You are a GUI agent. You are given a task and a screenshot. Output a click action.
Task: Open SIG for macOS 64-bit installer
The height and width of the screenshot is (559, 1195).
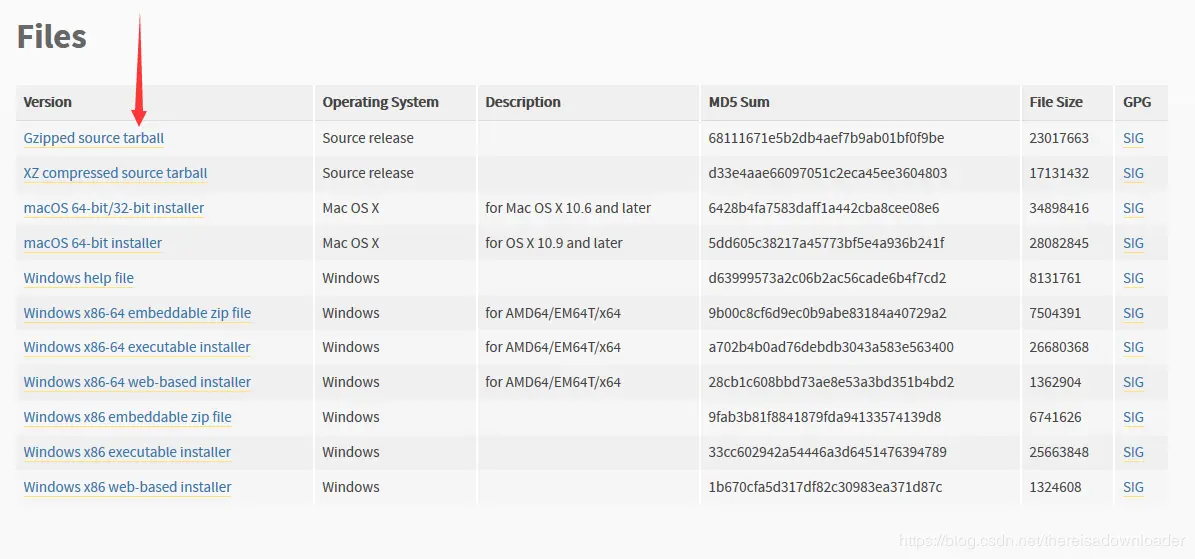[1133, 243]
